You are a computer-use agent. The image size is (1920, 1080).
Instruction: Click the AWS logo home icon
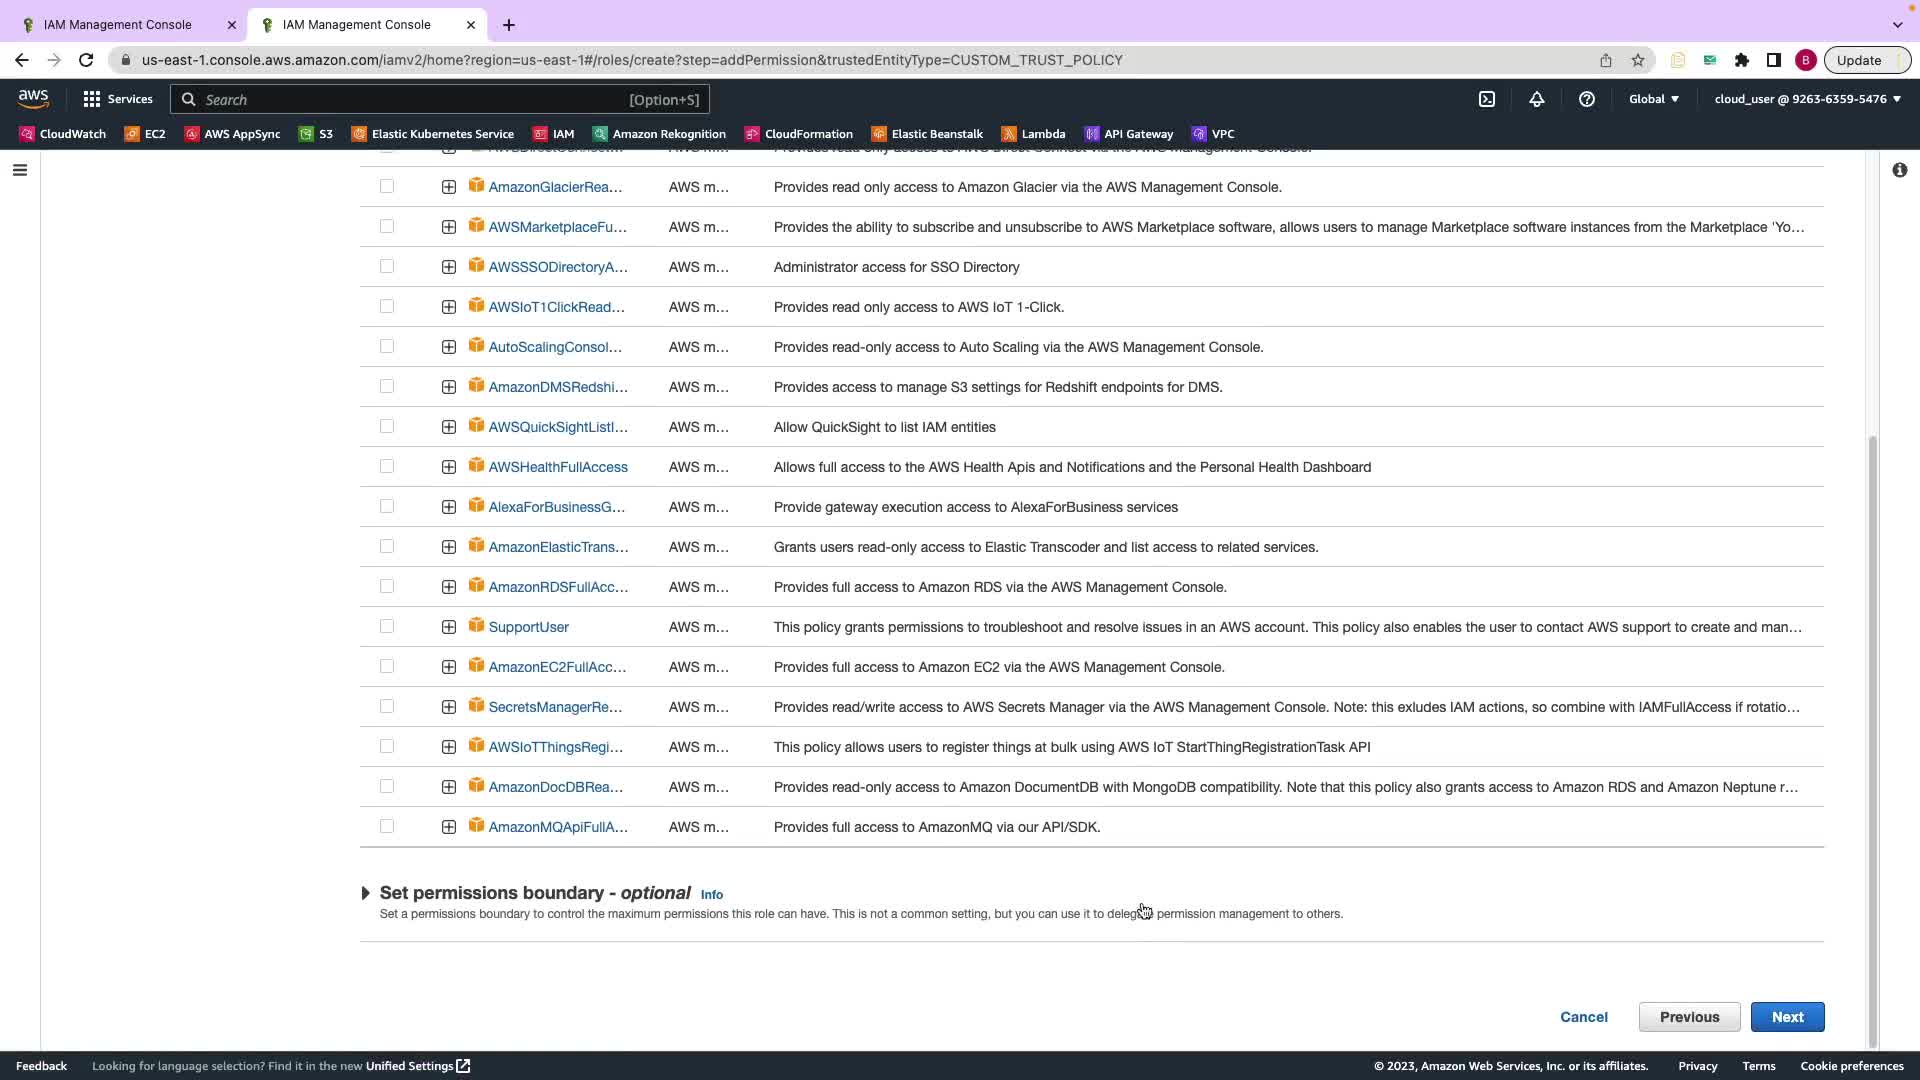tap(33, 98)
